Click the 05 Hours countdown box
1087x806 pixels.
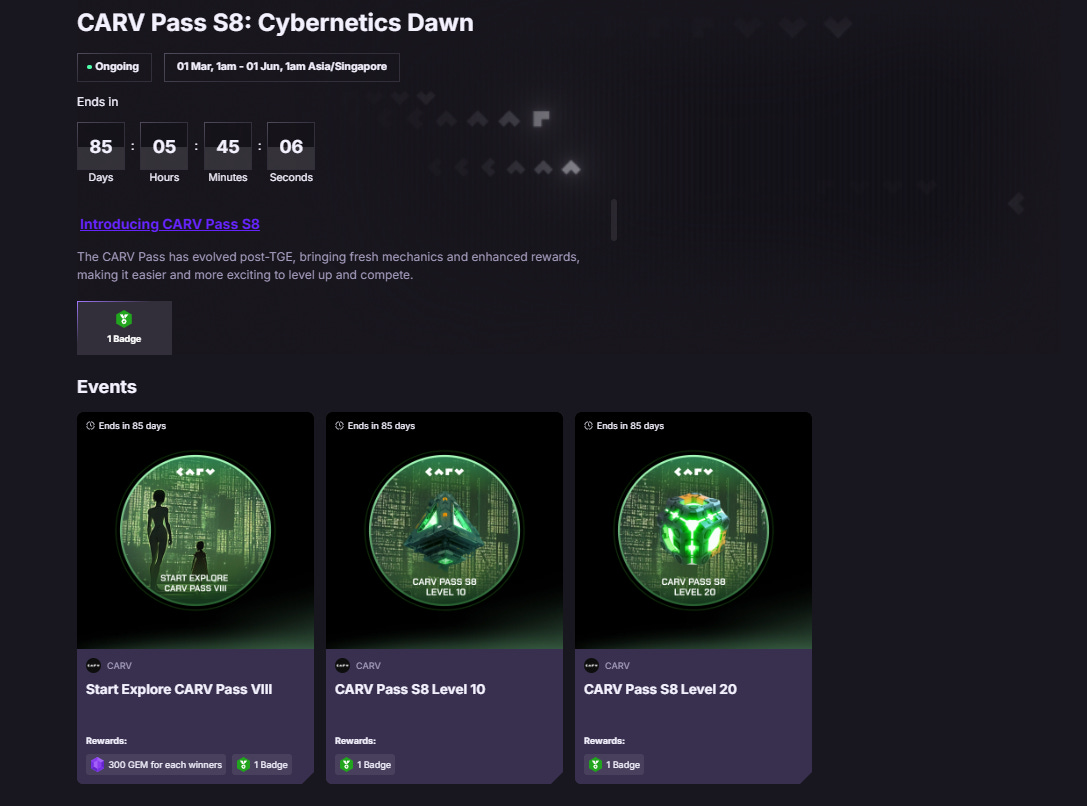pos(164,146)
